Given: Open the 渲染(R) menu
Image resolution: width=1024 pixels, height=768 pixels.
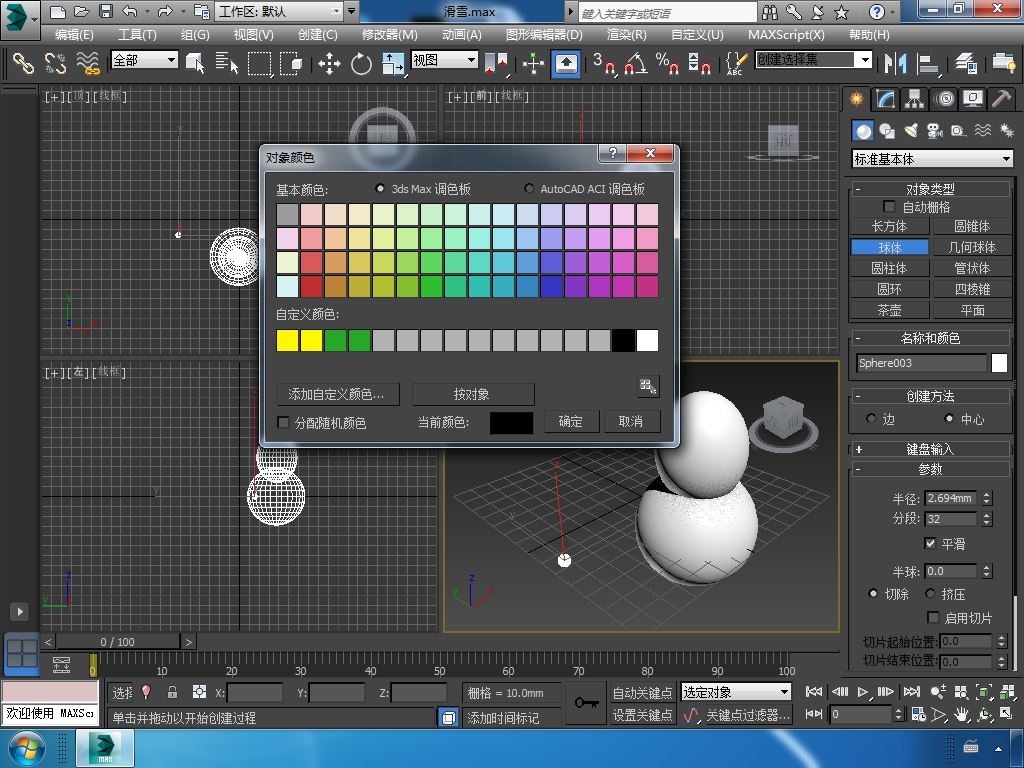Looking at the screenshot, I should (x=626, y=35).
